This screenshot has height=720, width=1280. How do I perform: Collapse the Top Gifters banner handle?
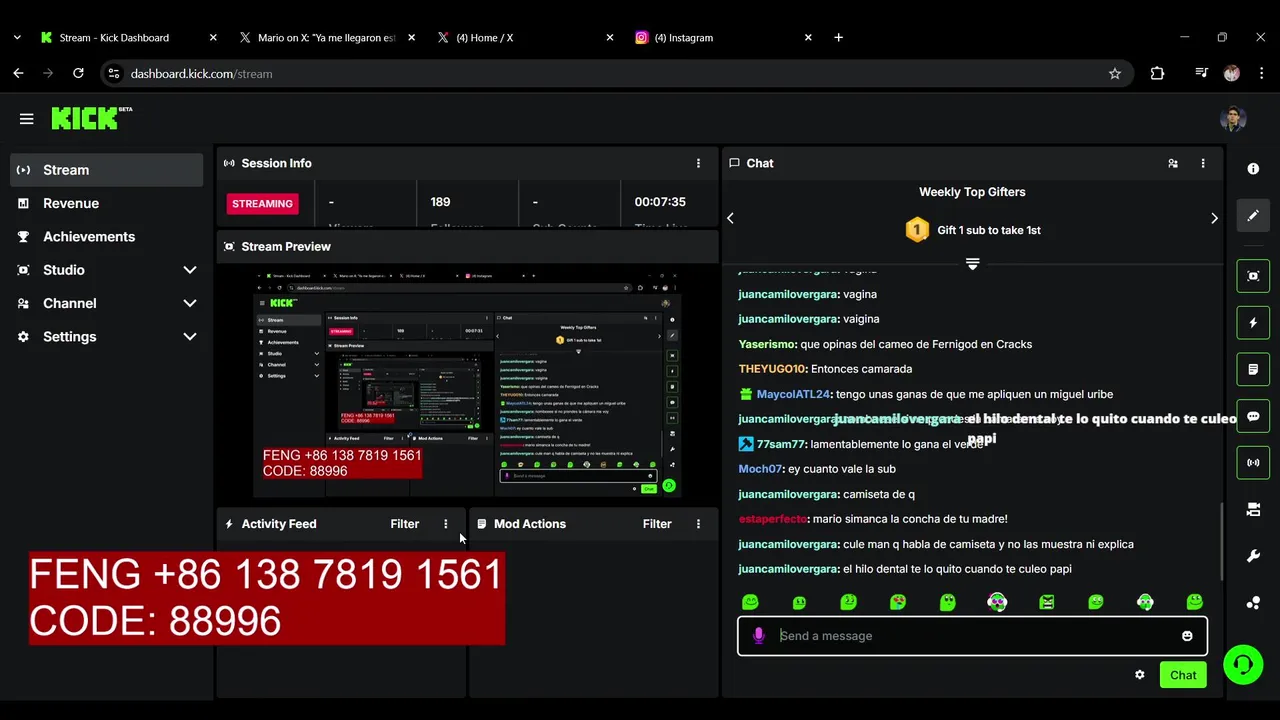tap(972, 264)
